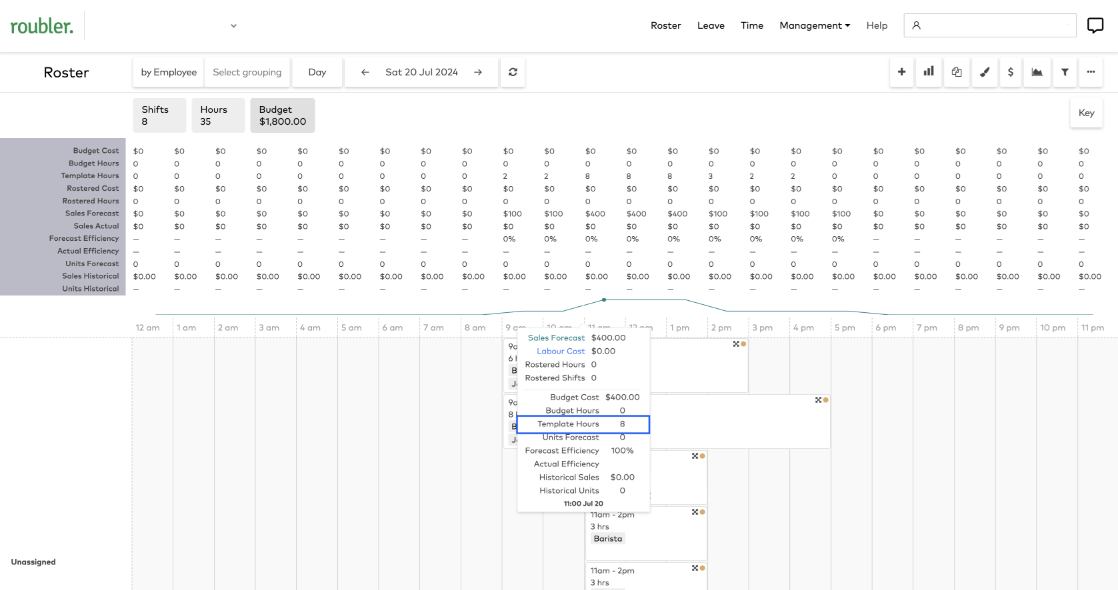1118x590 pixels.
Task: Click the 11 pm time column header
Action: (x=1092, y=327)
